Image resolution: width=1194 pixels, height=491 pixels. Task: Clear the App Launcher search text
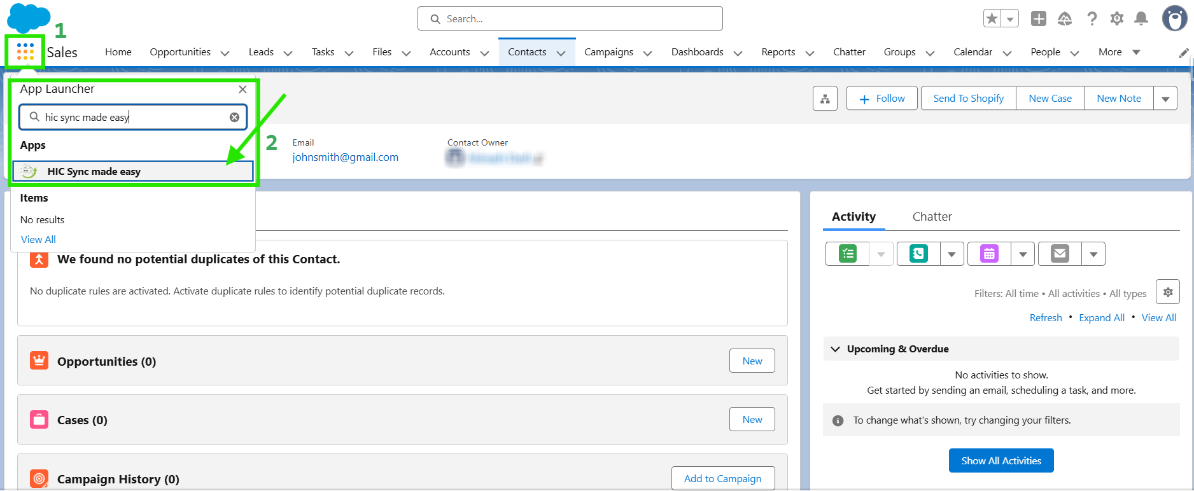[x=235, y=117]
